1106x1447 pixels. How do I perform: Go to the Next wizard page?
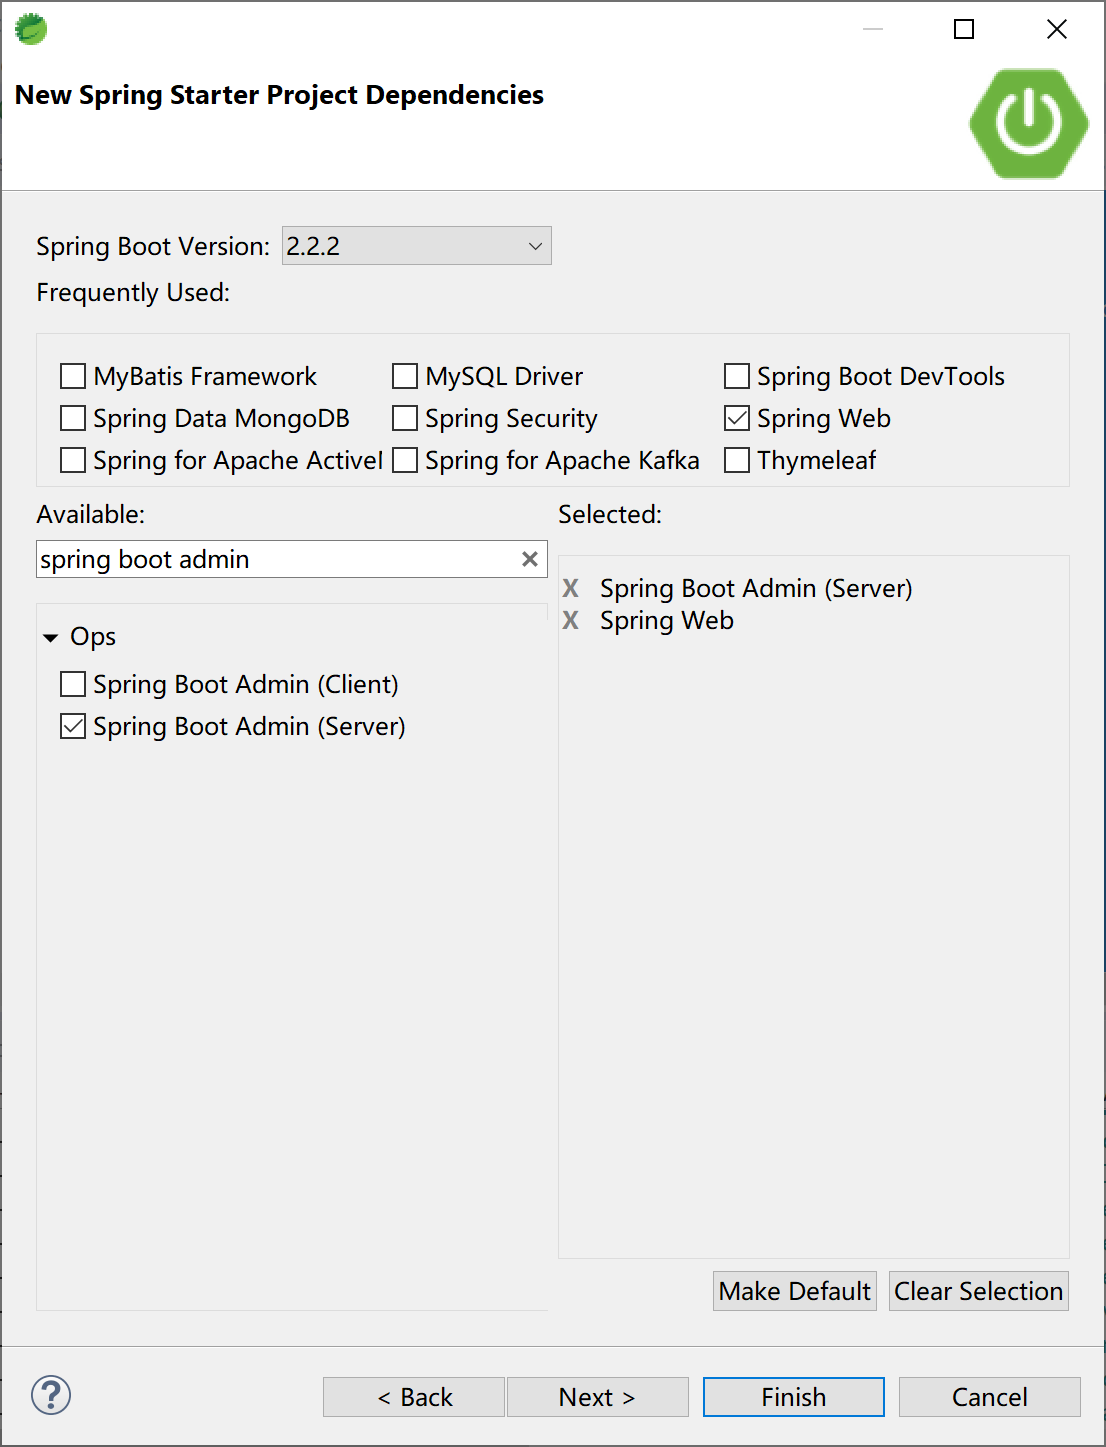click(x=597, y=1397)
